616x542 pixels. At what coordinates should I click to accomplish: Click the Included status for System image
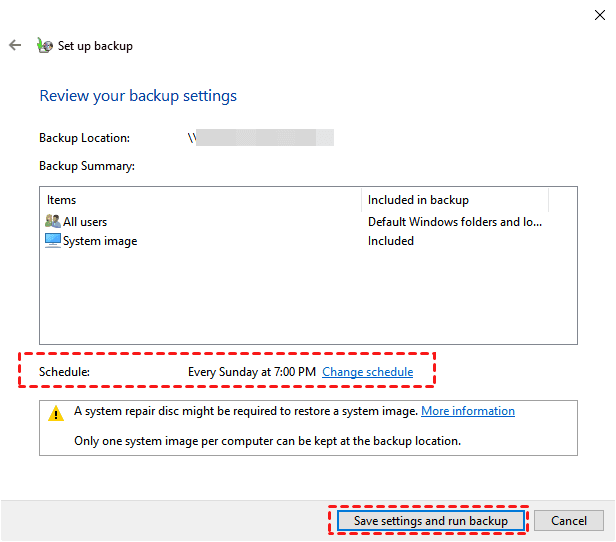391,241
